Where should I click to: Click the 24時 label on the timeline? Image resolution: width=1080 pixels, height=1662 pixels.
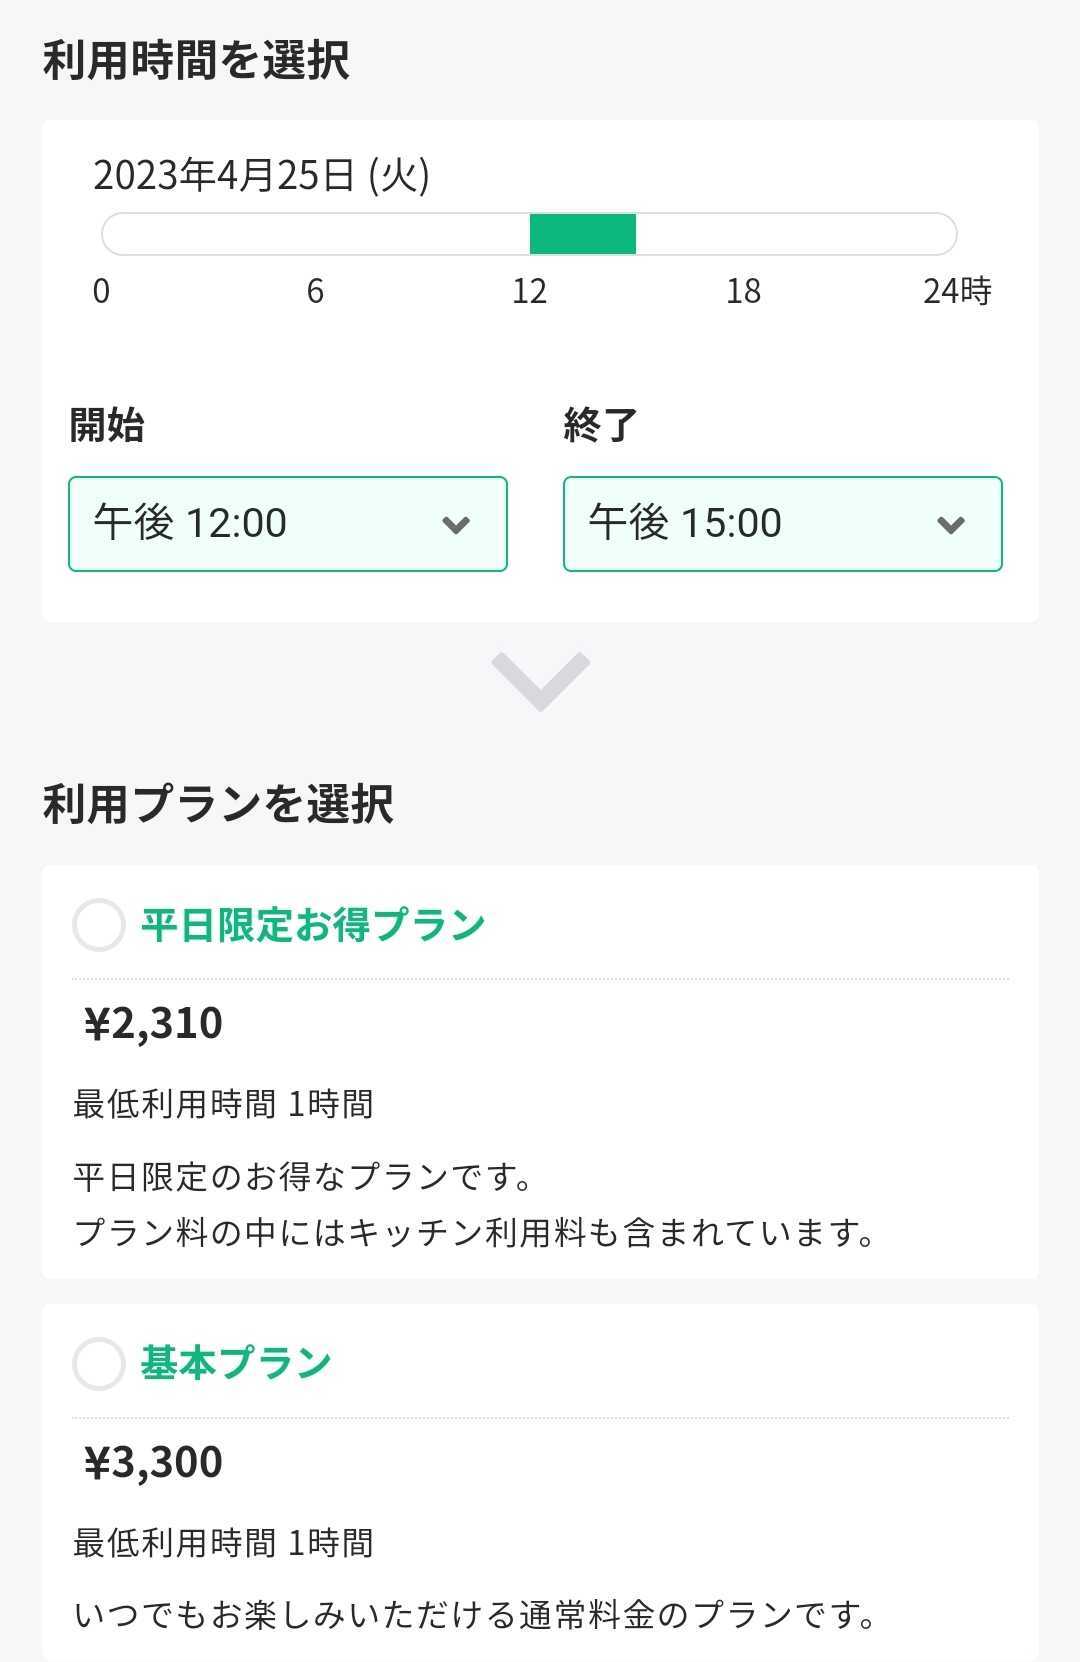[957, 291]
